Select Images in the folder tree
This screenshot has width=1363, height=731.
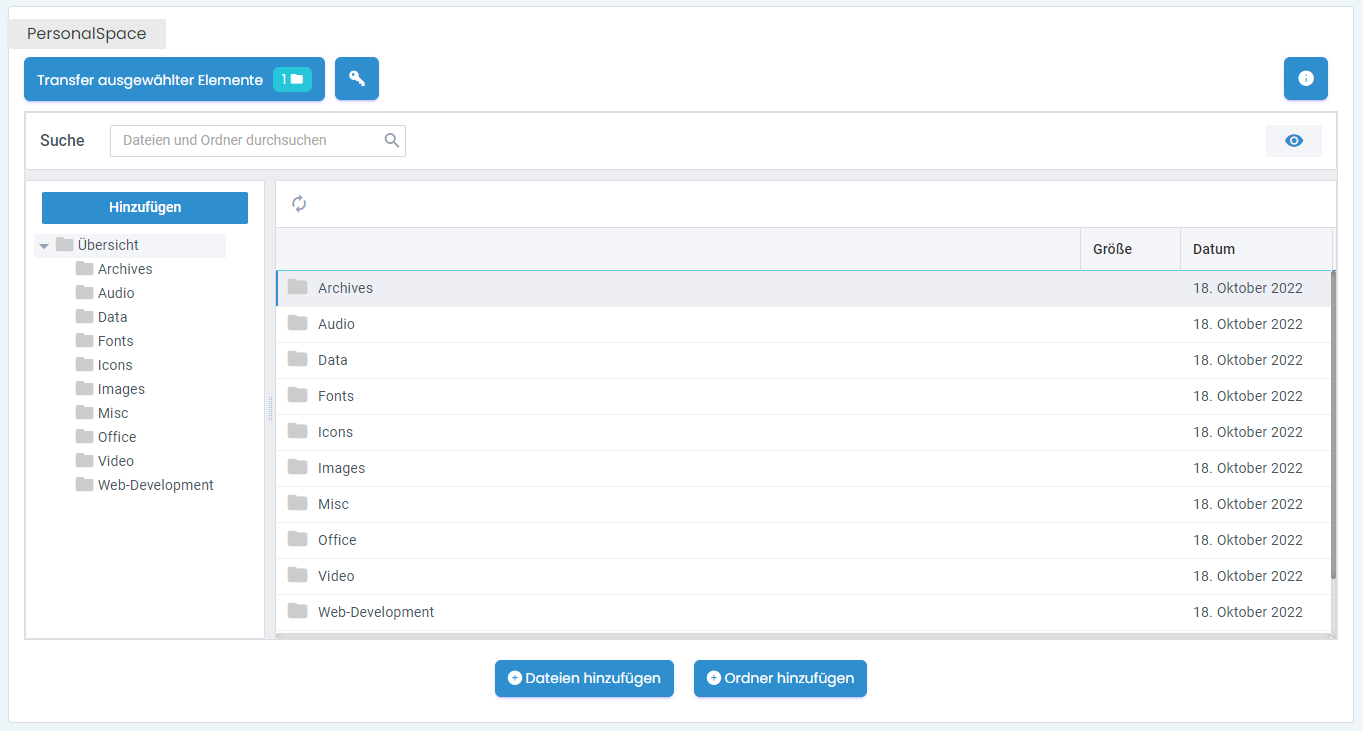[x=121, y=389]
